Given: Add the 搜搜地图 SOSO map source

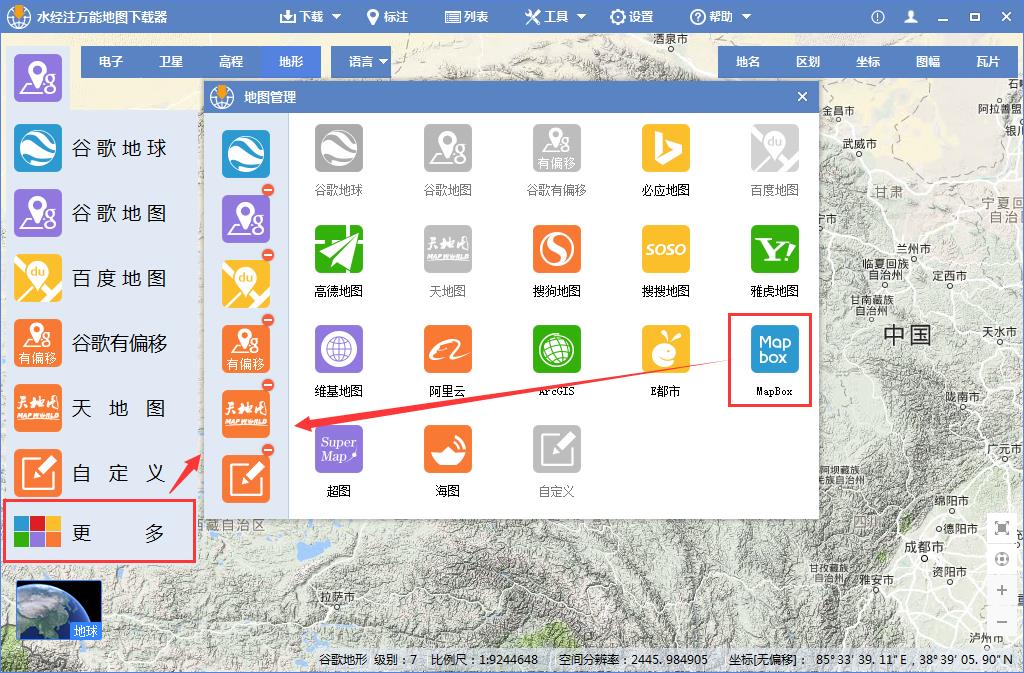Looking at the screenshot, I should pyautogui.click(x=665, y=249).
